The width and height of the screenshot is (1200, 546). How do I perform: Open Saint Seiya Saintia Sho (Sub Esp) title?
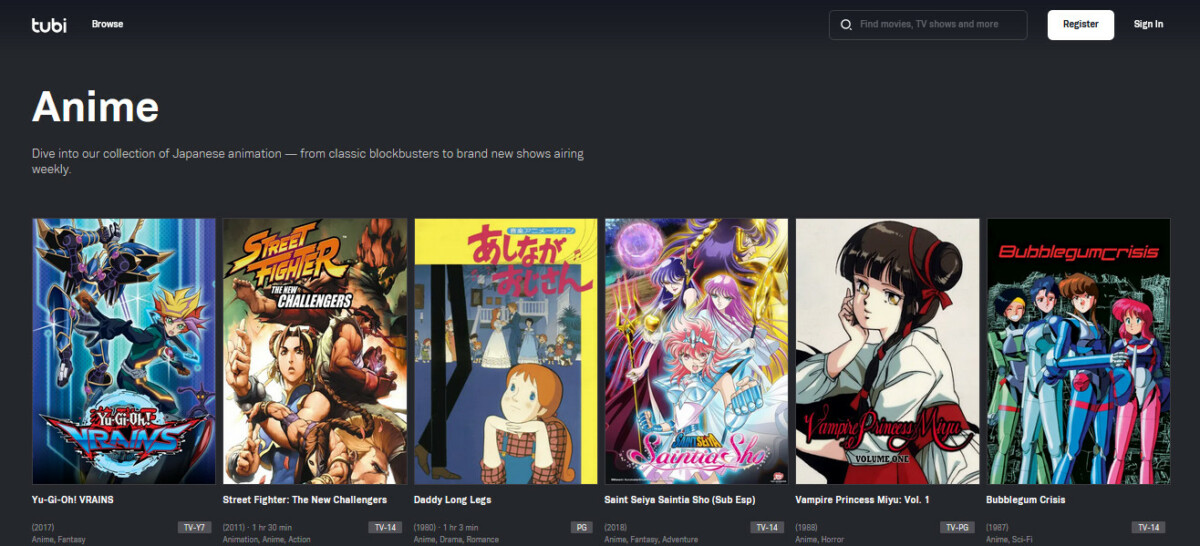click(x=680, y=500)
